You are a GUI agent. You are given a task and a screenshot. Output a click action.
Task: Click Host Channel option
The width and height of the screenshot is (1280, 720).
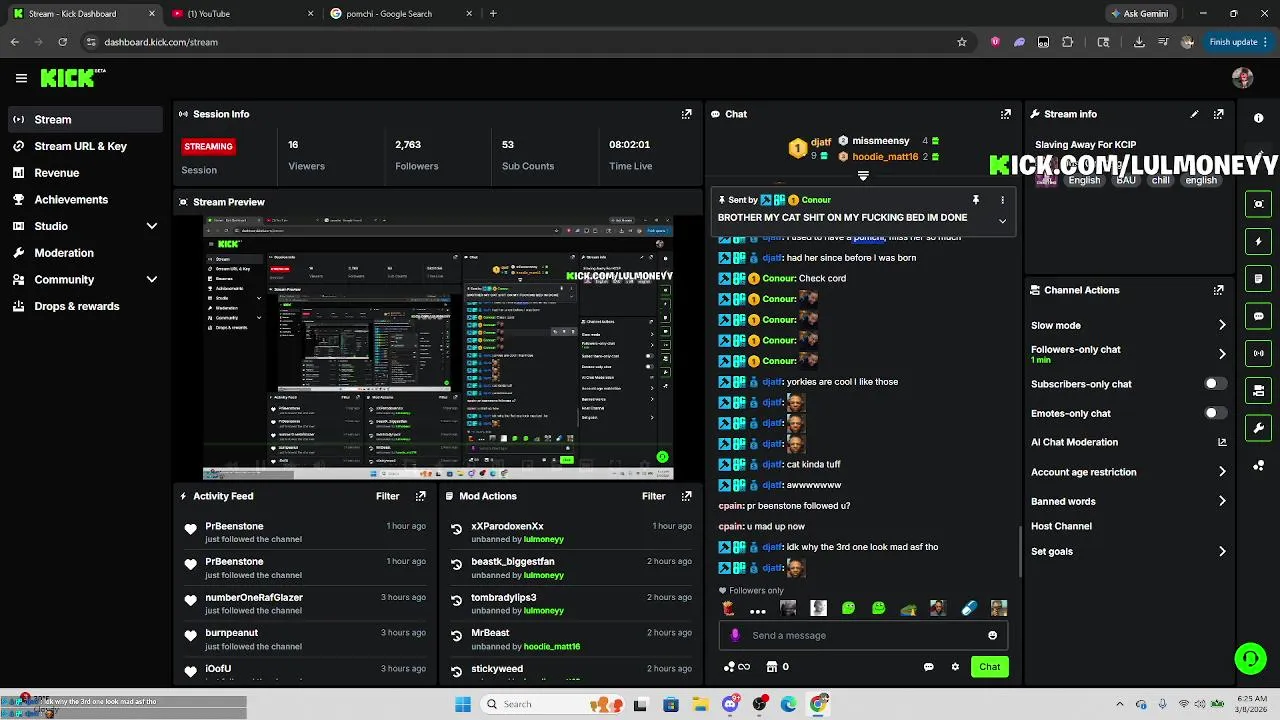[1061, 526]
